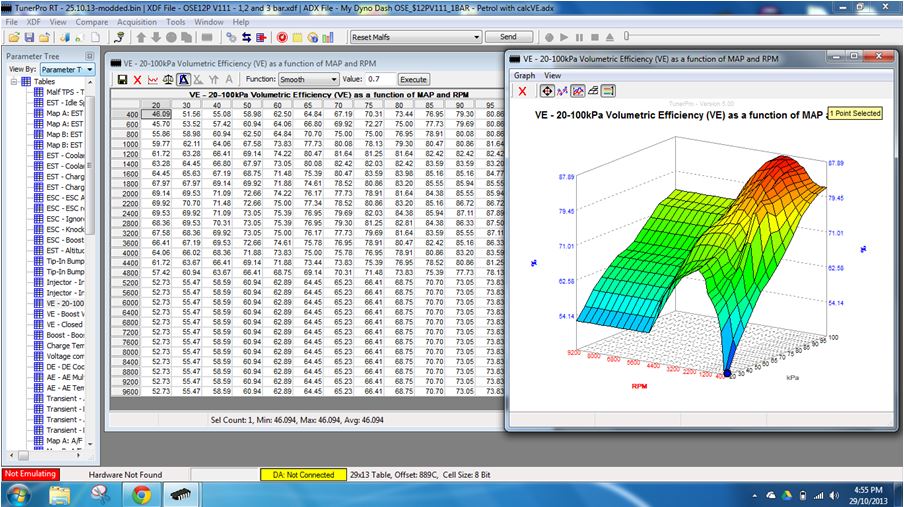Click the Execute button

(x=413, y=80)
